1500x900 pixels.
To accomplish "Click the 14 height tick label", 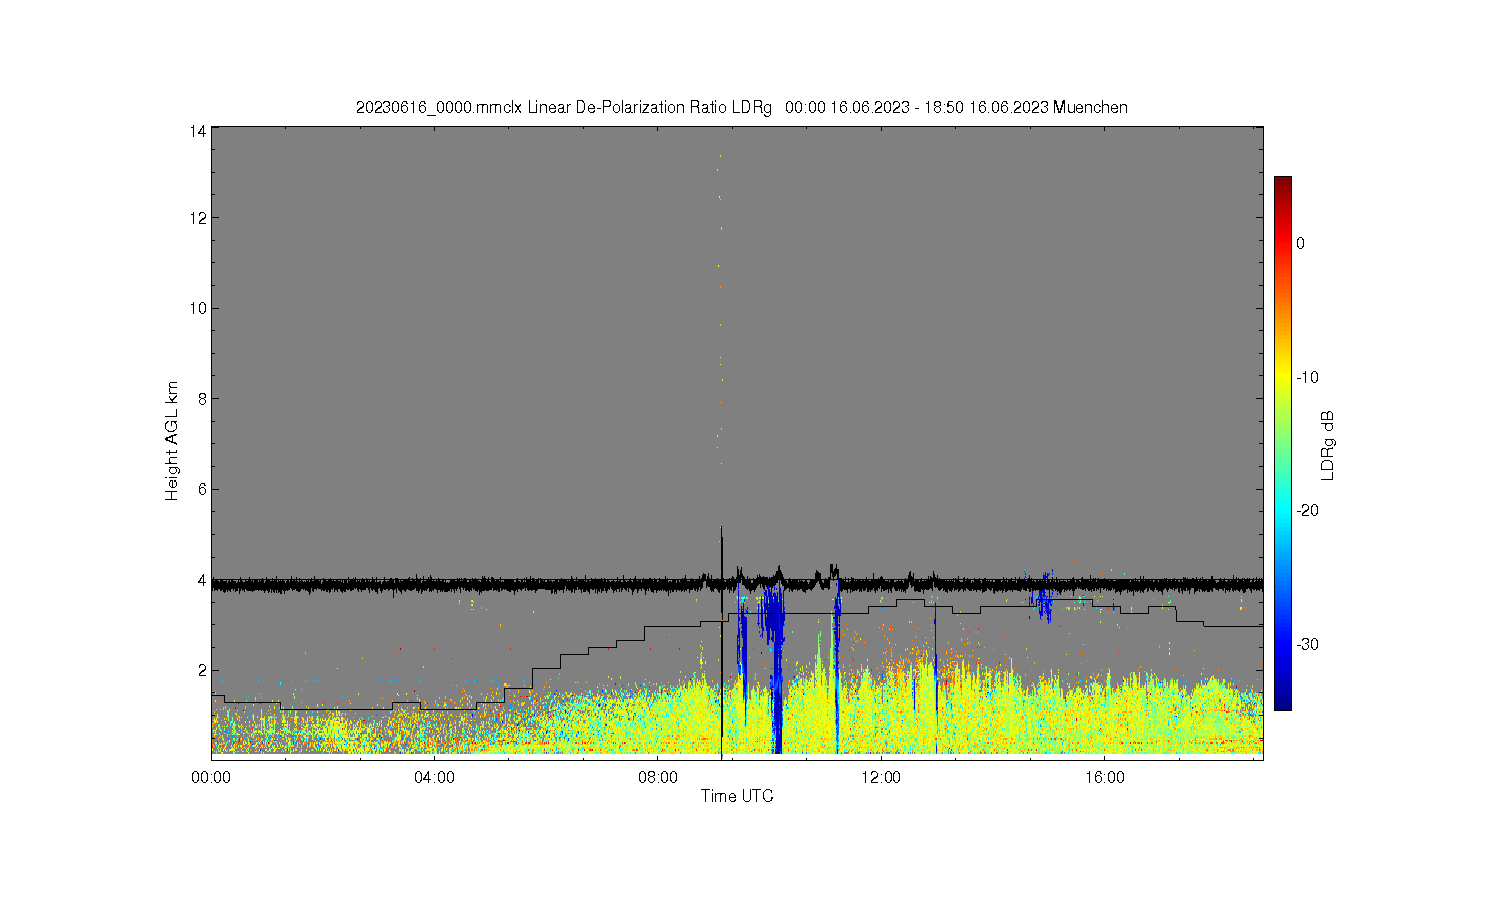I will 198,131.
